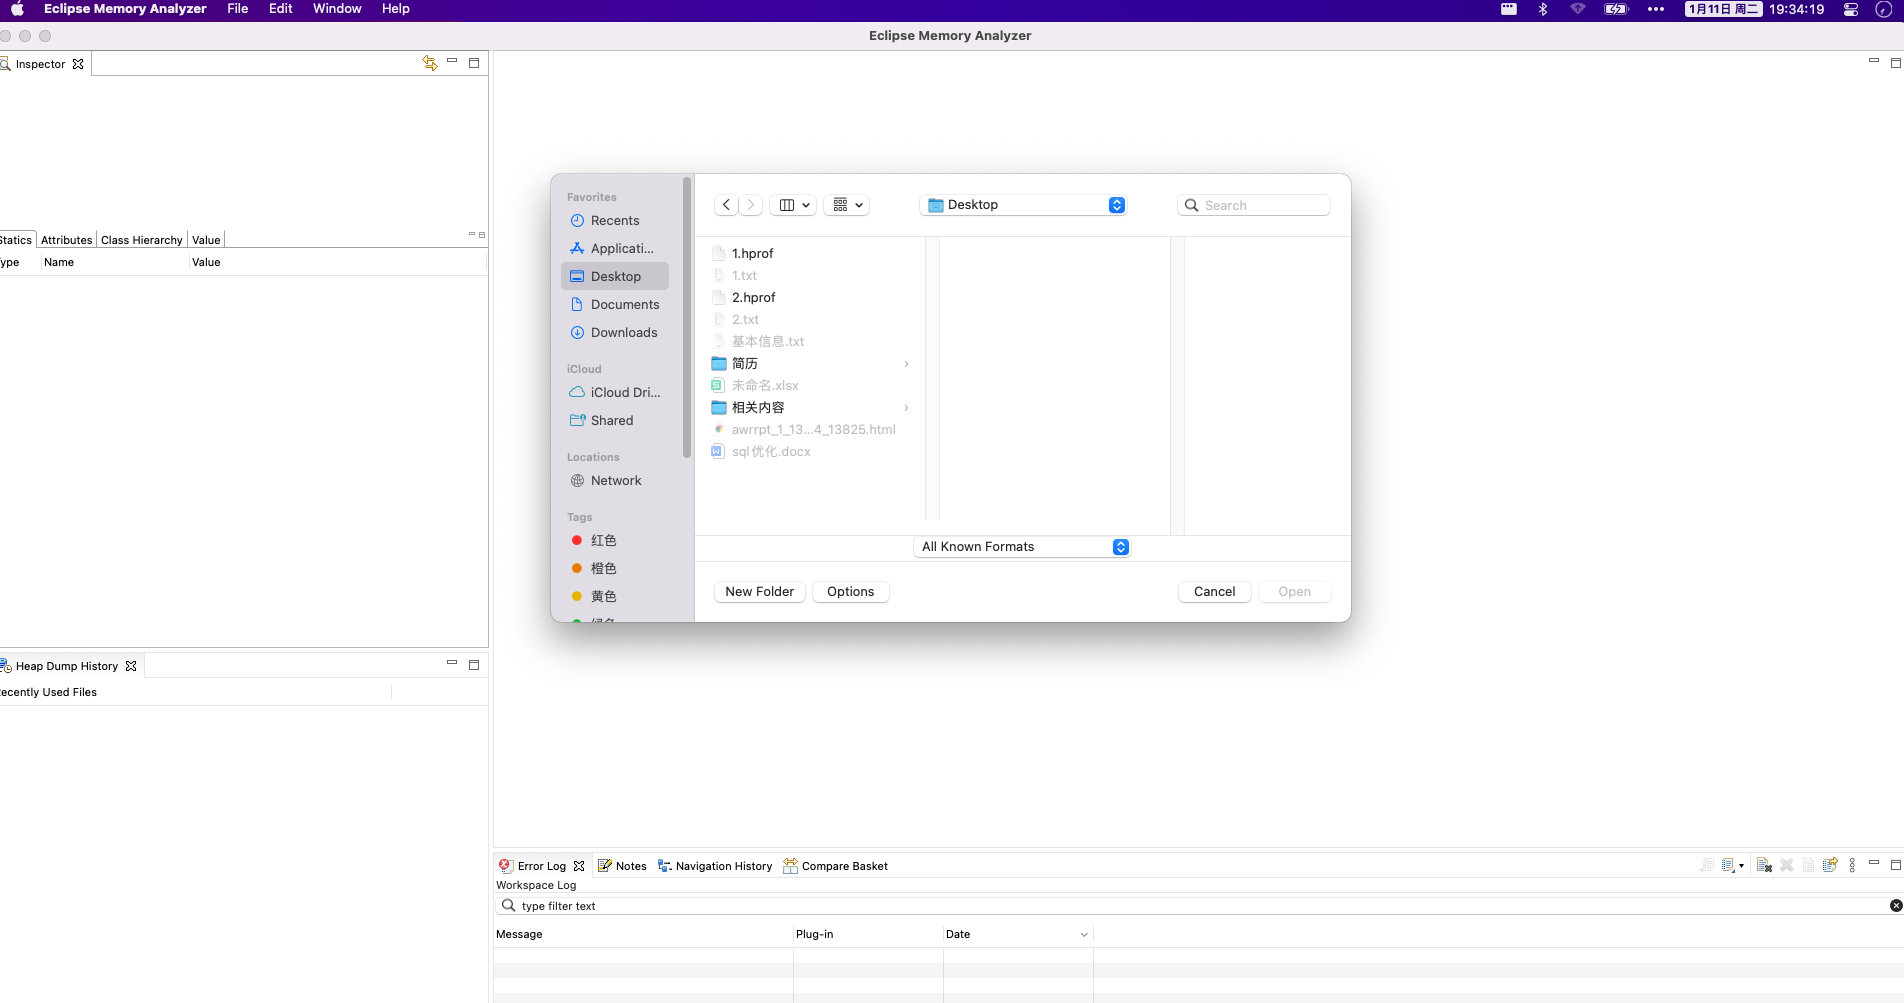Go back in the file dialog

[x=726, y=205]
